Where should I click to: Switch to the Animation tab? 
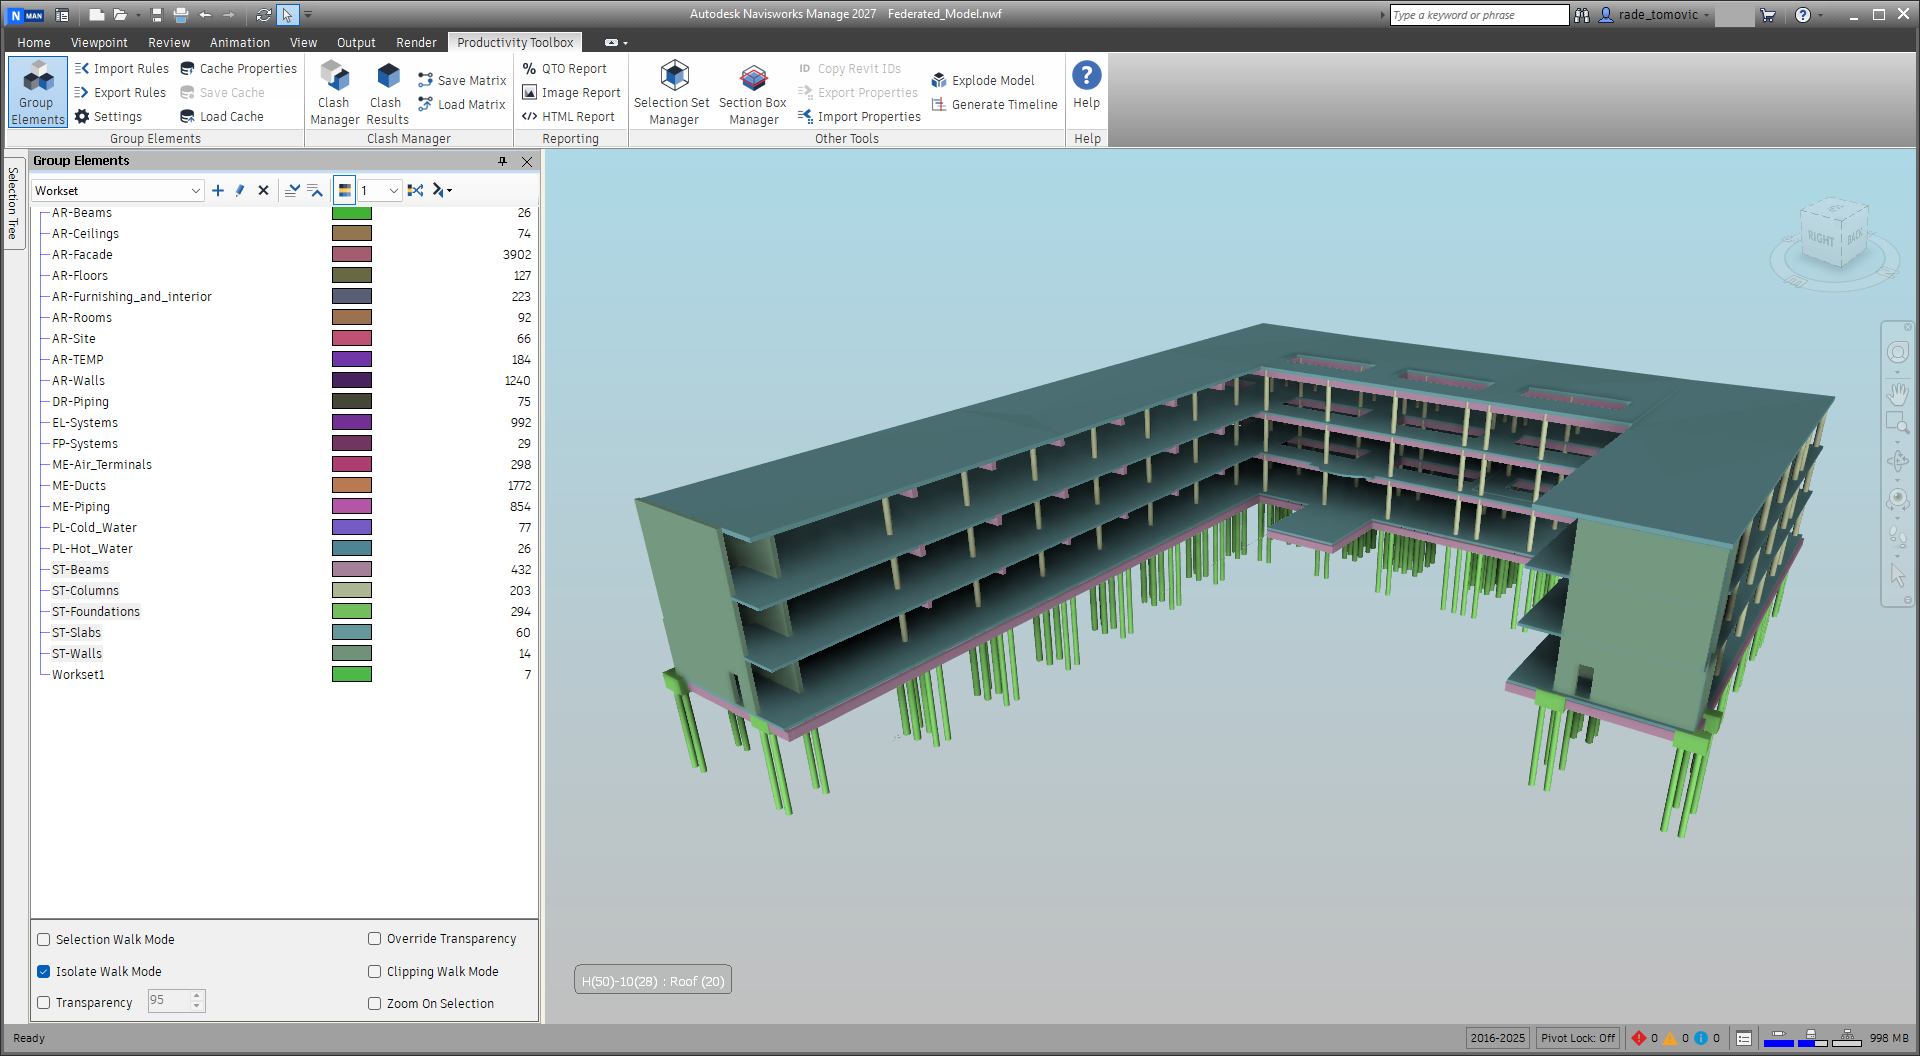240,42
